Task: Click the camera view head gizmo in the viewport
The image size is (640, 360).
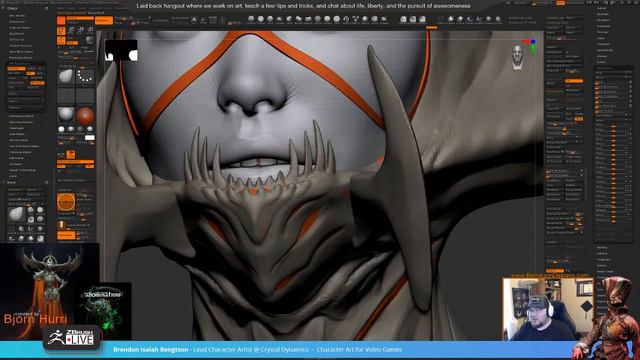Action: 518,57
